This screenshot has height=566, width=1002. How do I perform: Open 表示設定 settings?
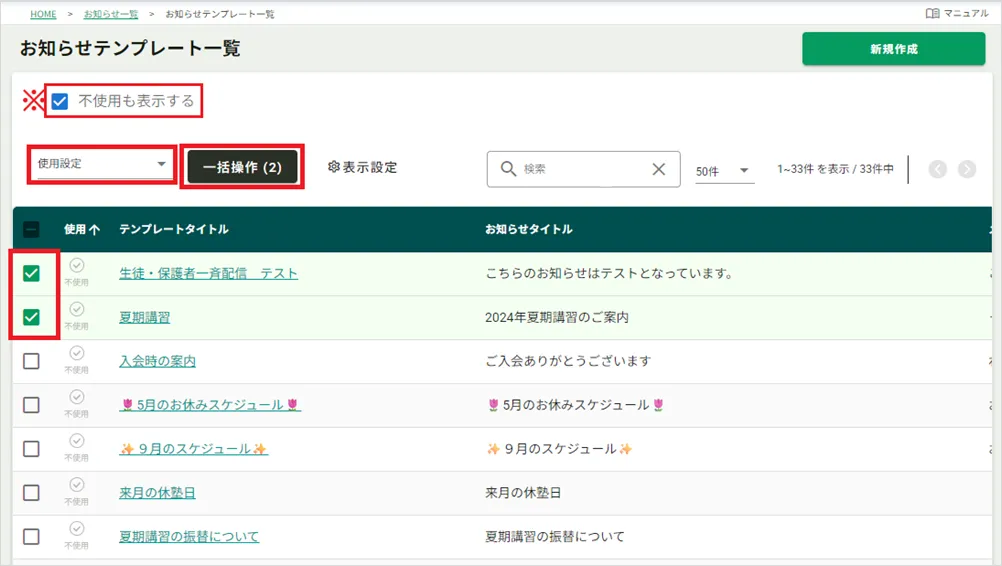362,167
